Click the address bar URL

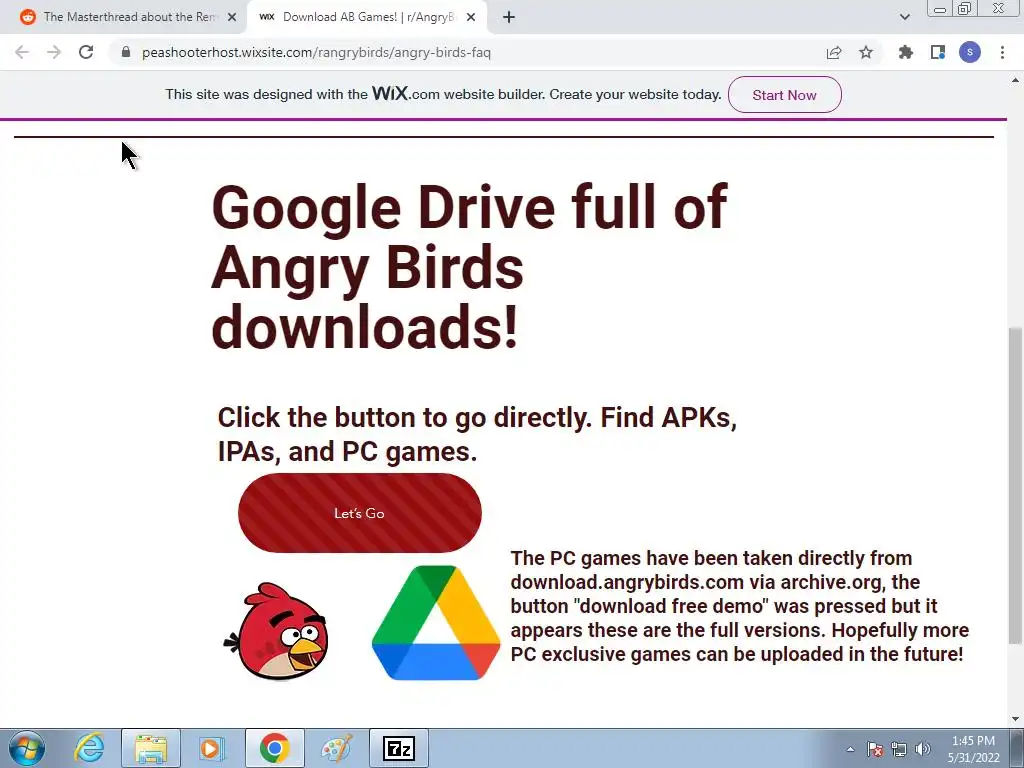[x=316, y=52]
